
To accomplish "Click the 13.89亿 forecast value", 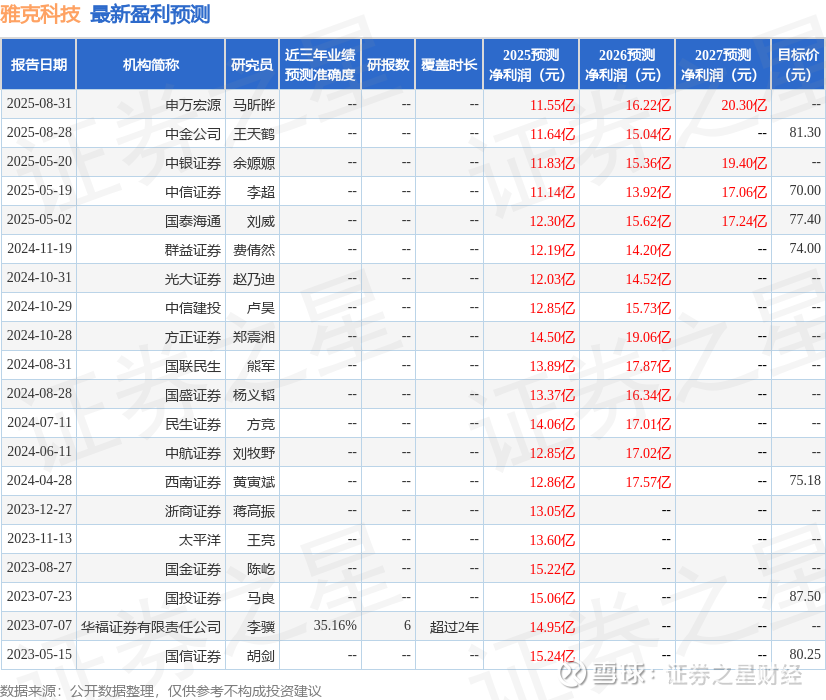I will point(552,366).
